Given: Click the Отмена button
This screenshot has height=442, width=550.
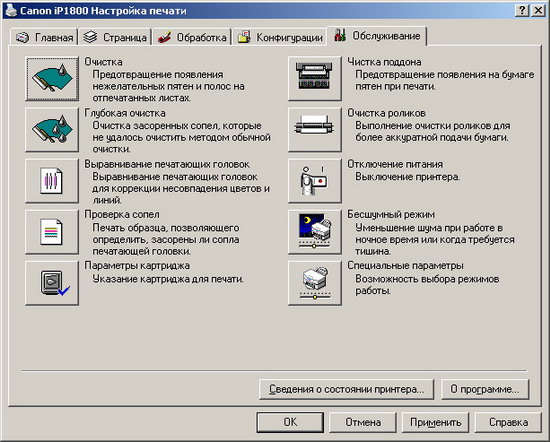Looking at the screenshot, I should click(363, 422).
